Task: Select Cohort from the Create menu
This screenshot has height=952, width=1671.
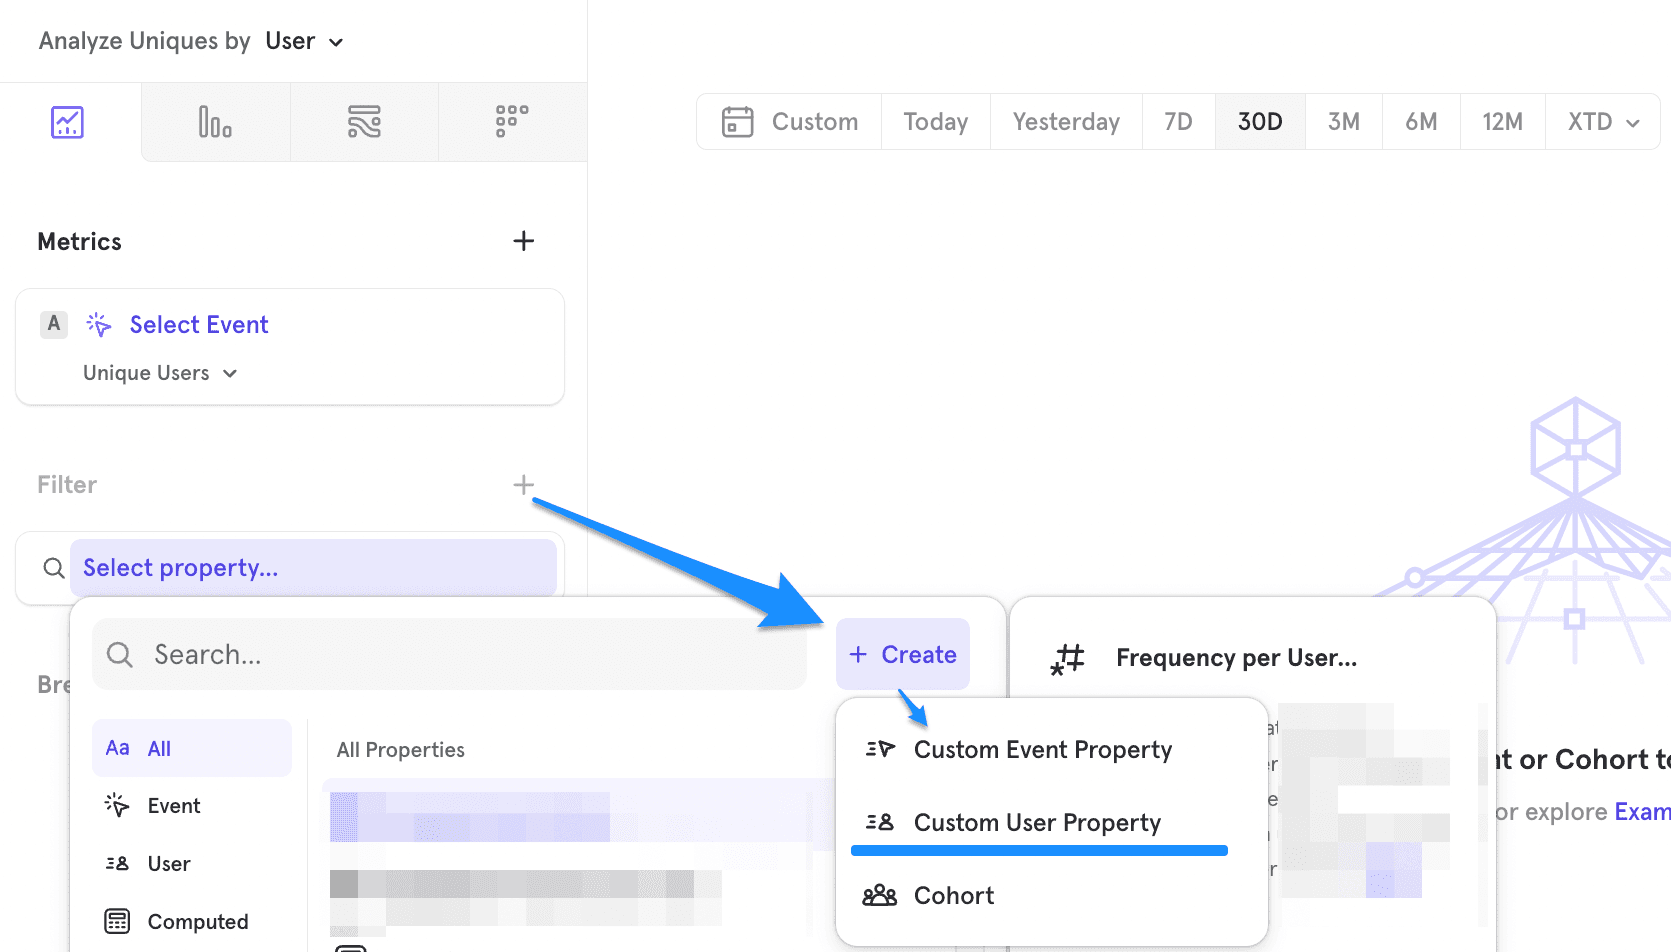Action: pyautogui.click(x=953, y=896)
